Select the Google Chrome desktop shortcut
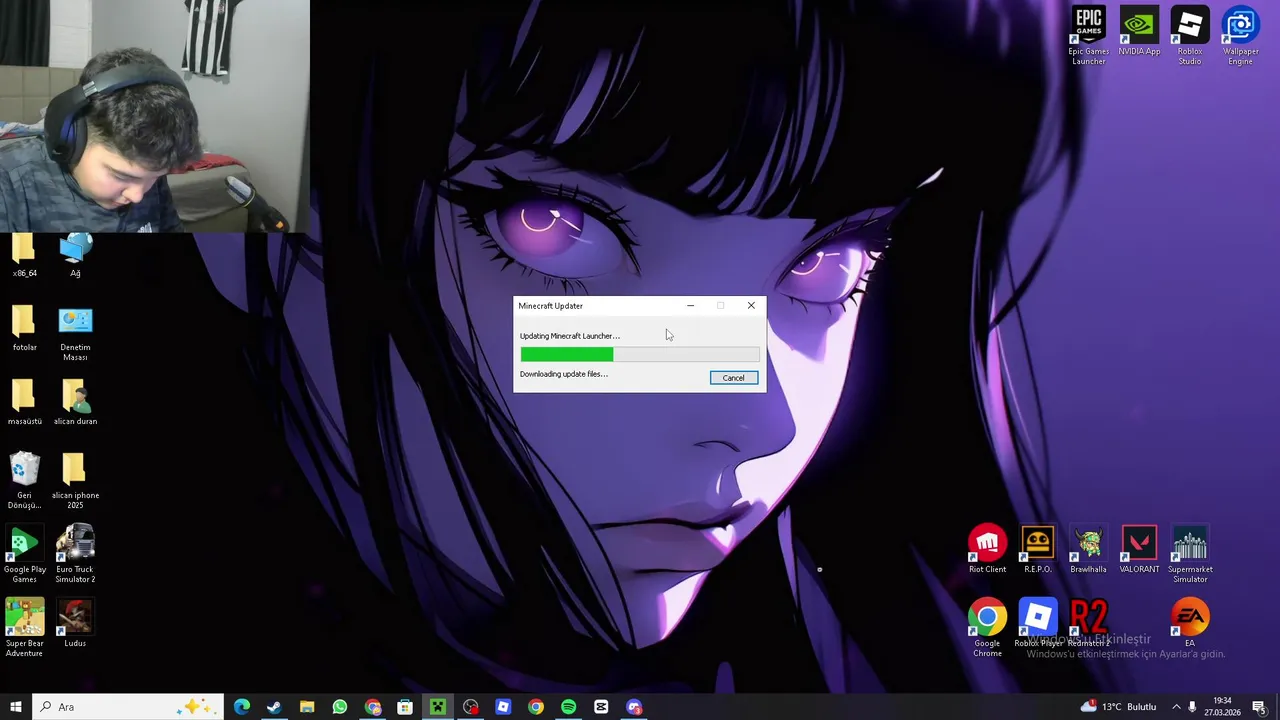This screenshot has width=1280, height=720. pos(987,628)
